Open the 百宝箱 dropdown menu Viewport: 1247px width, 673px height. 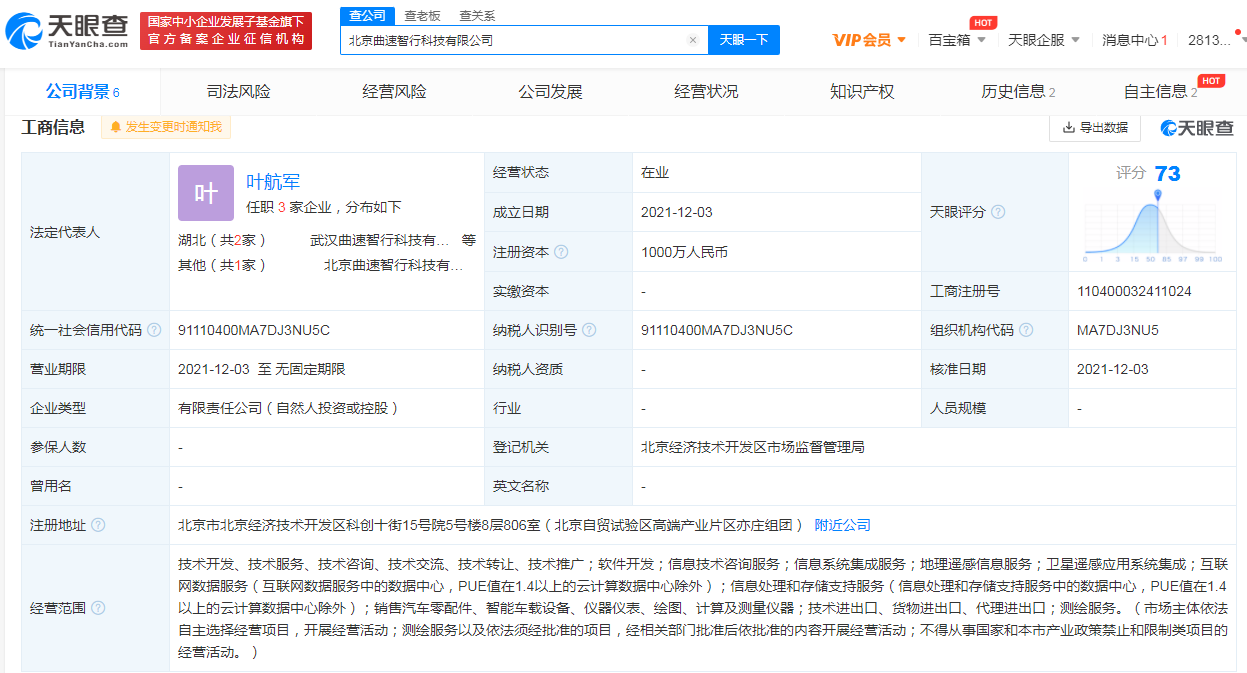tap(957, 40)
